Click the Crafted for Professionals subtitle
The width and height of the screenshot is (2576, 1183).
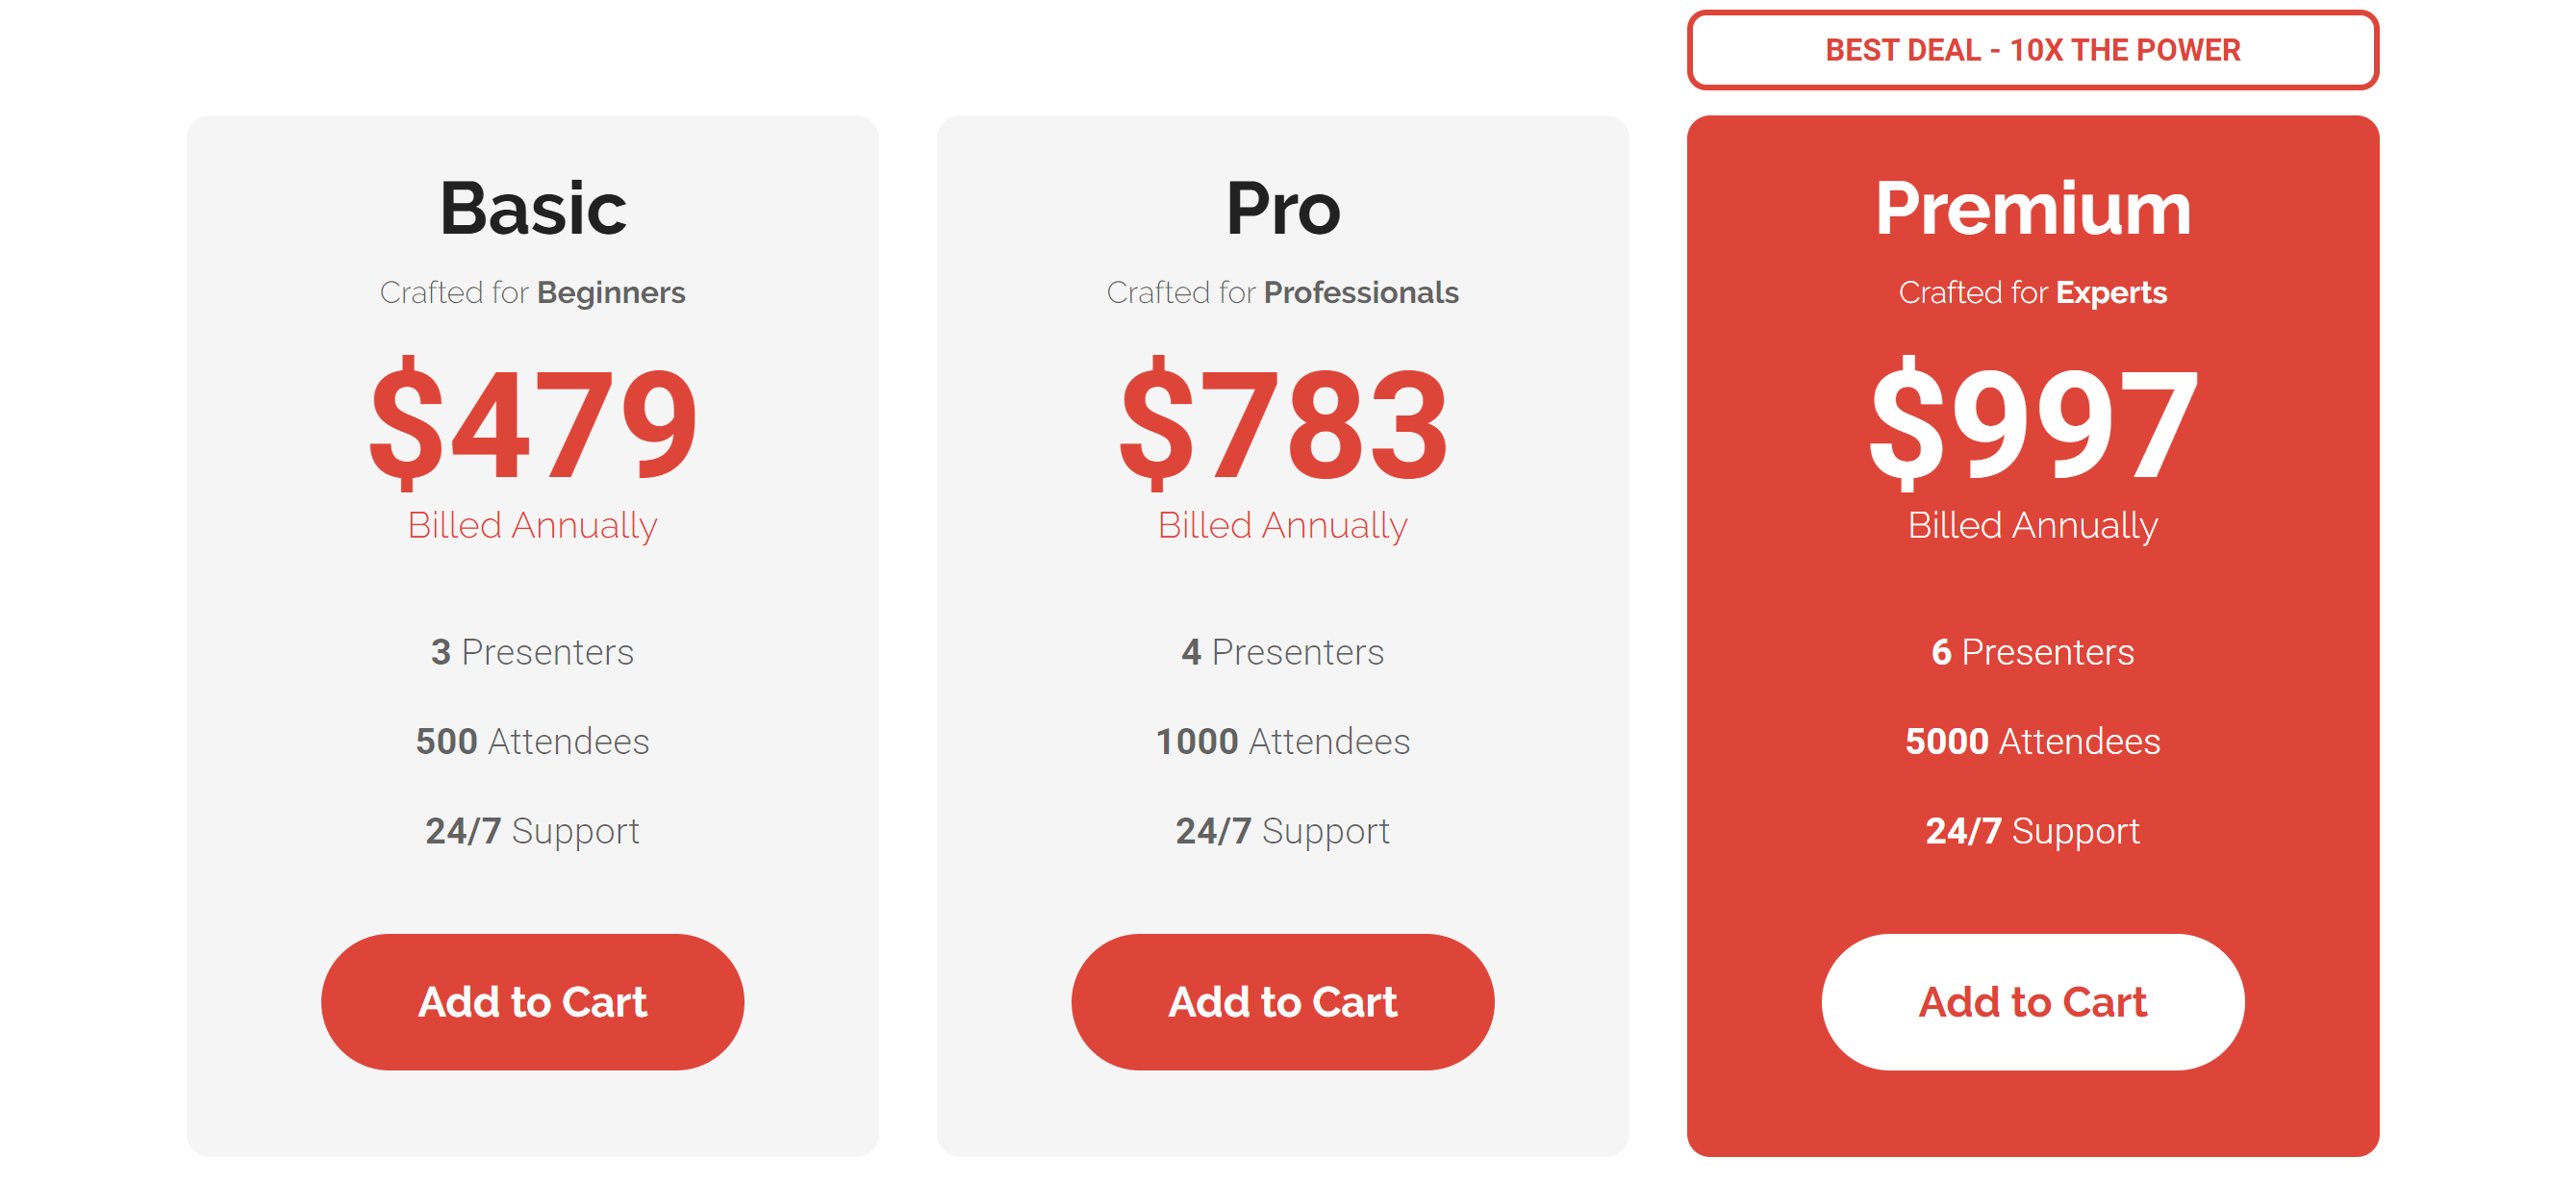(1282, 292)
